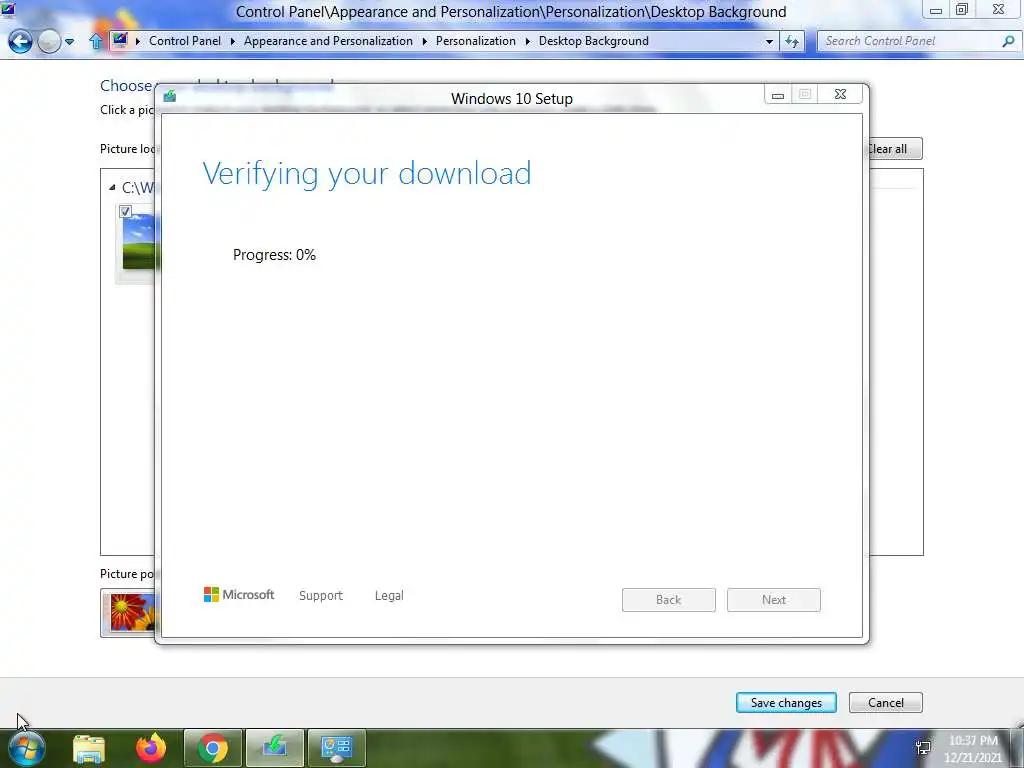Image resolution: width=1024 pixels, height=768 pixels.
Task: Minimize the Control Panel window
Action: coord(936,10)
